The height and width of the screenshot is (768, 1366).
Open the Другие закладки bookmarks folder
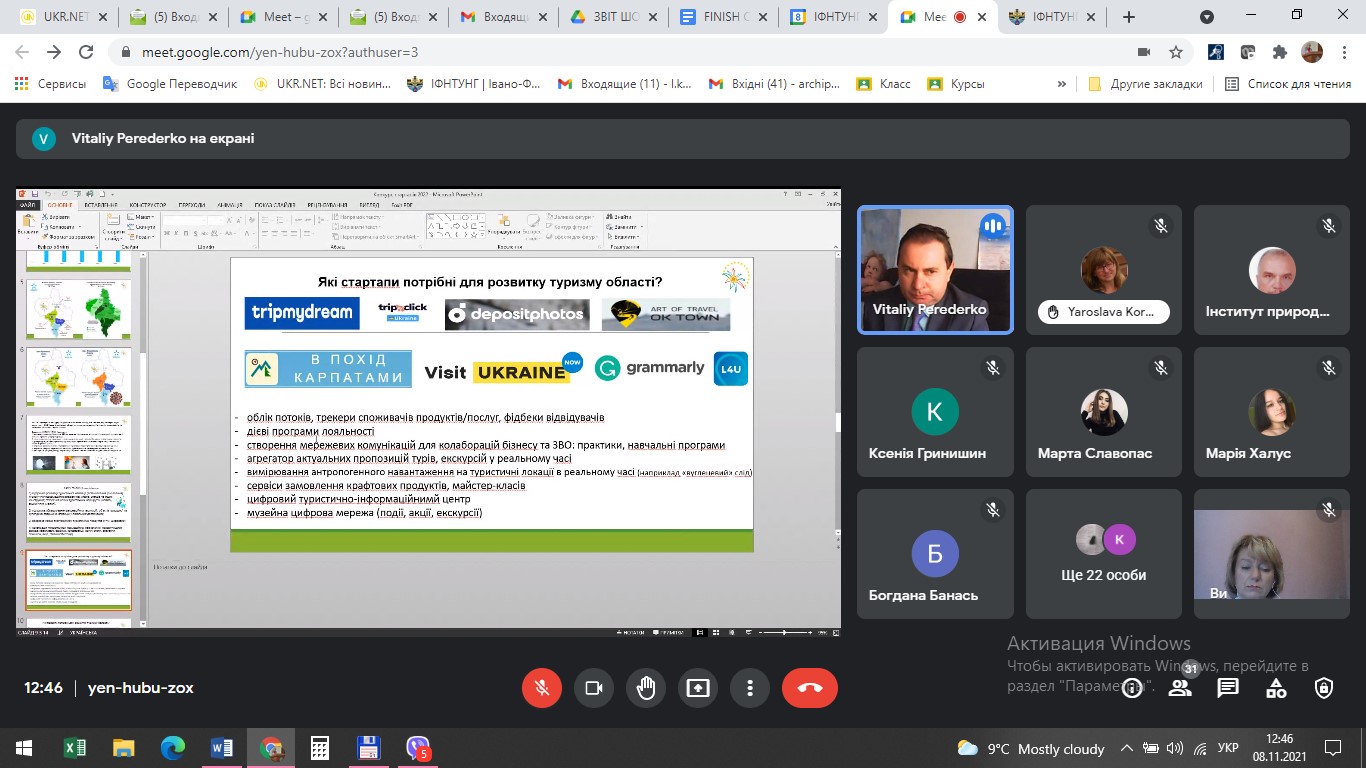(1145, 84)
